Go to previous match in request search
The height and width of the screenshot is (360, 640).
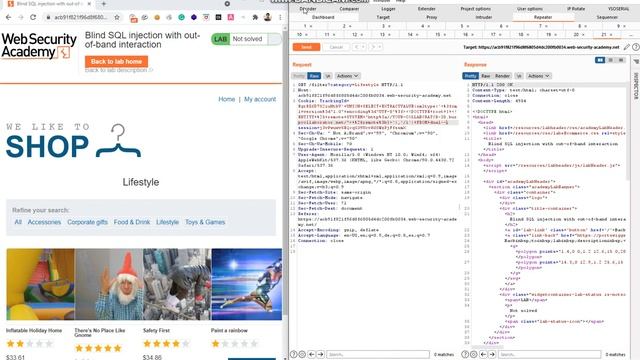[x=312, y=354]
